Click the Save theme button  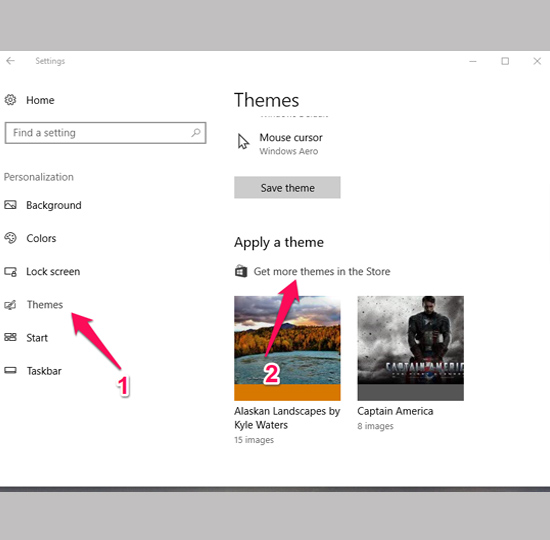287,188
